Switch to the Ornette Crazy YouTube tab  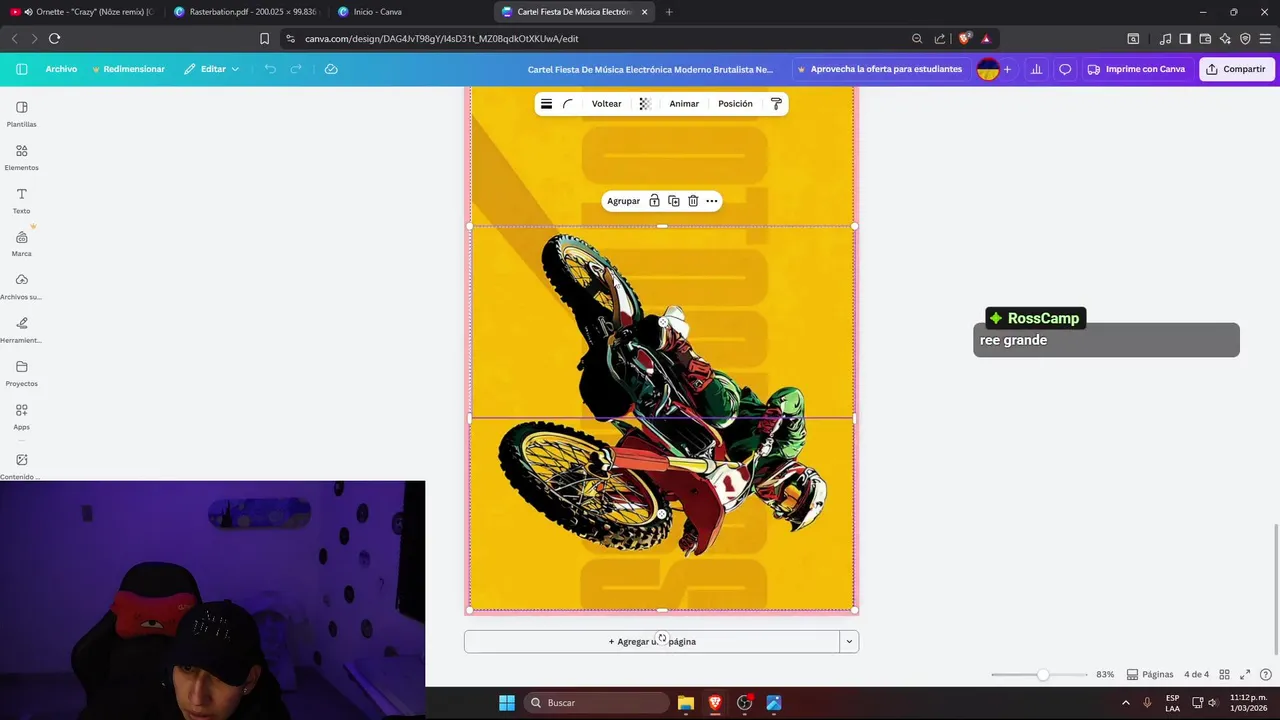pos(82,12)
